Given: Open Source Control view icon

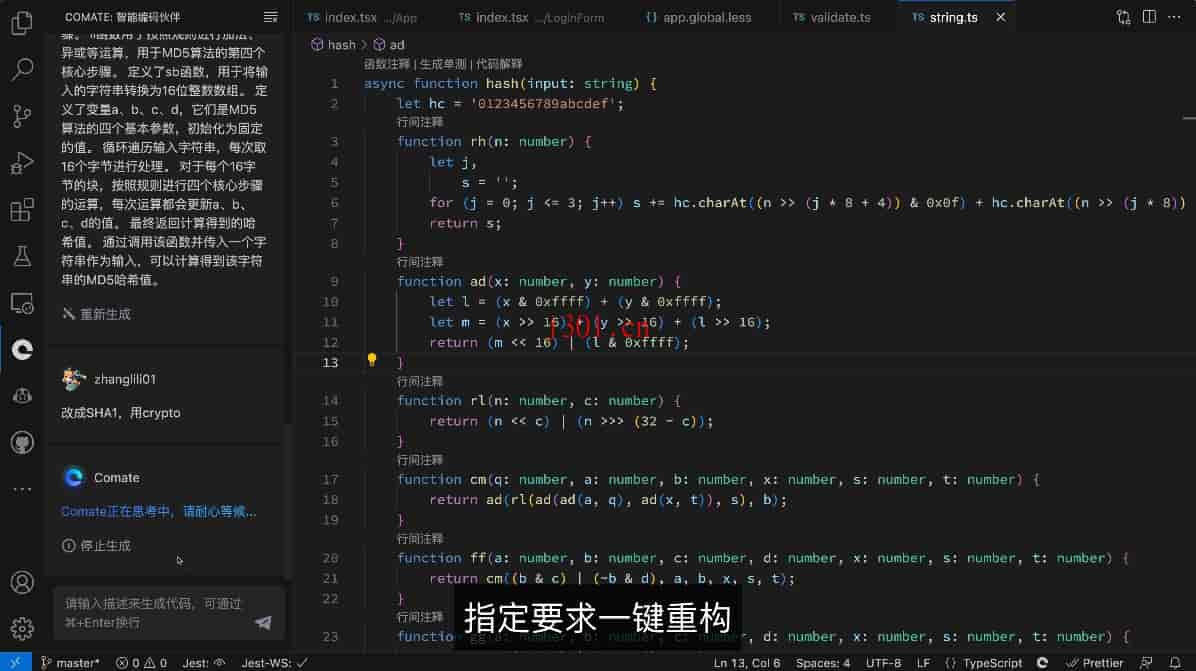Looking at the screenshot, I should [21, 116].
